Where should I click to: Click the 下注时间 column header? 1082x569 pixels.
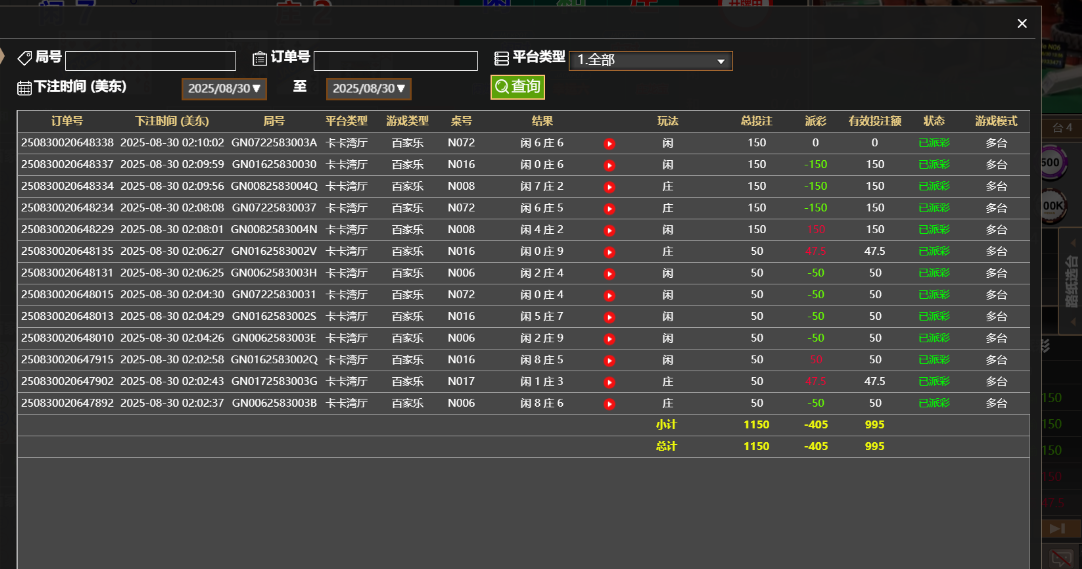pos(172,121)
